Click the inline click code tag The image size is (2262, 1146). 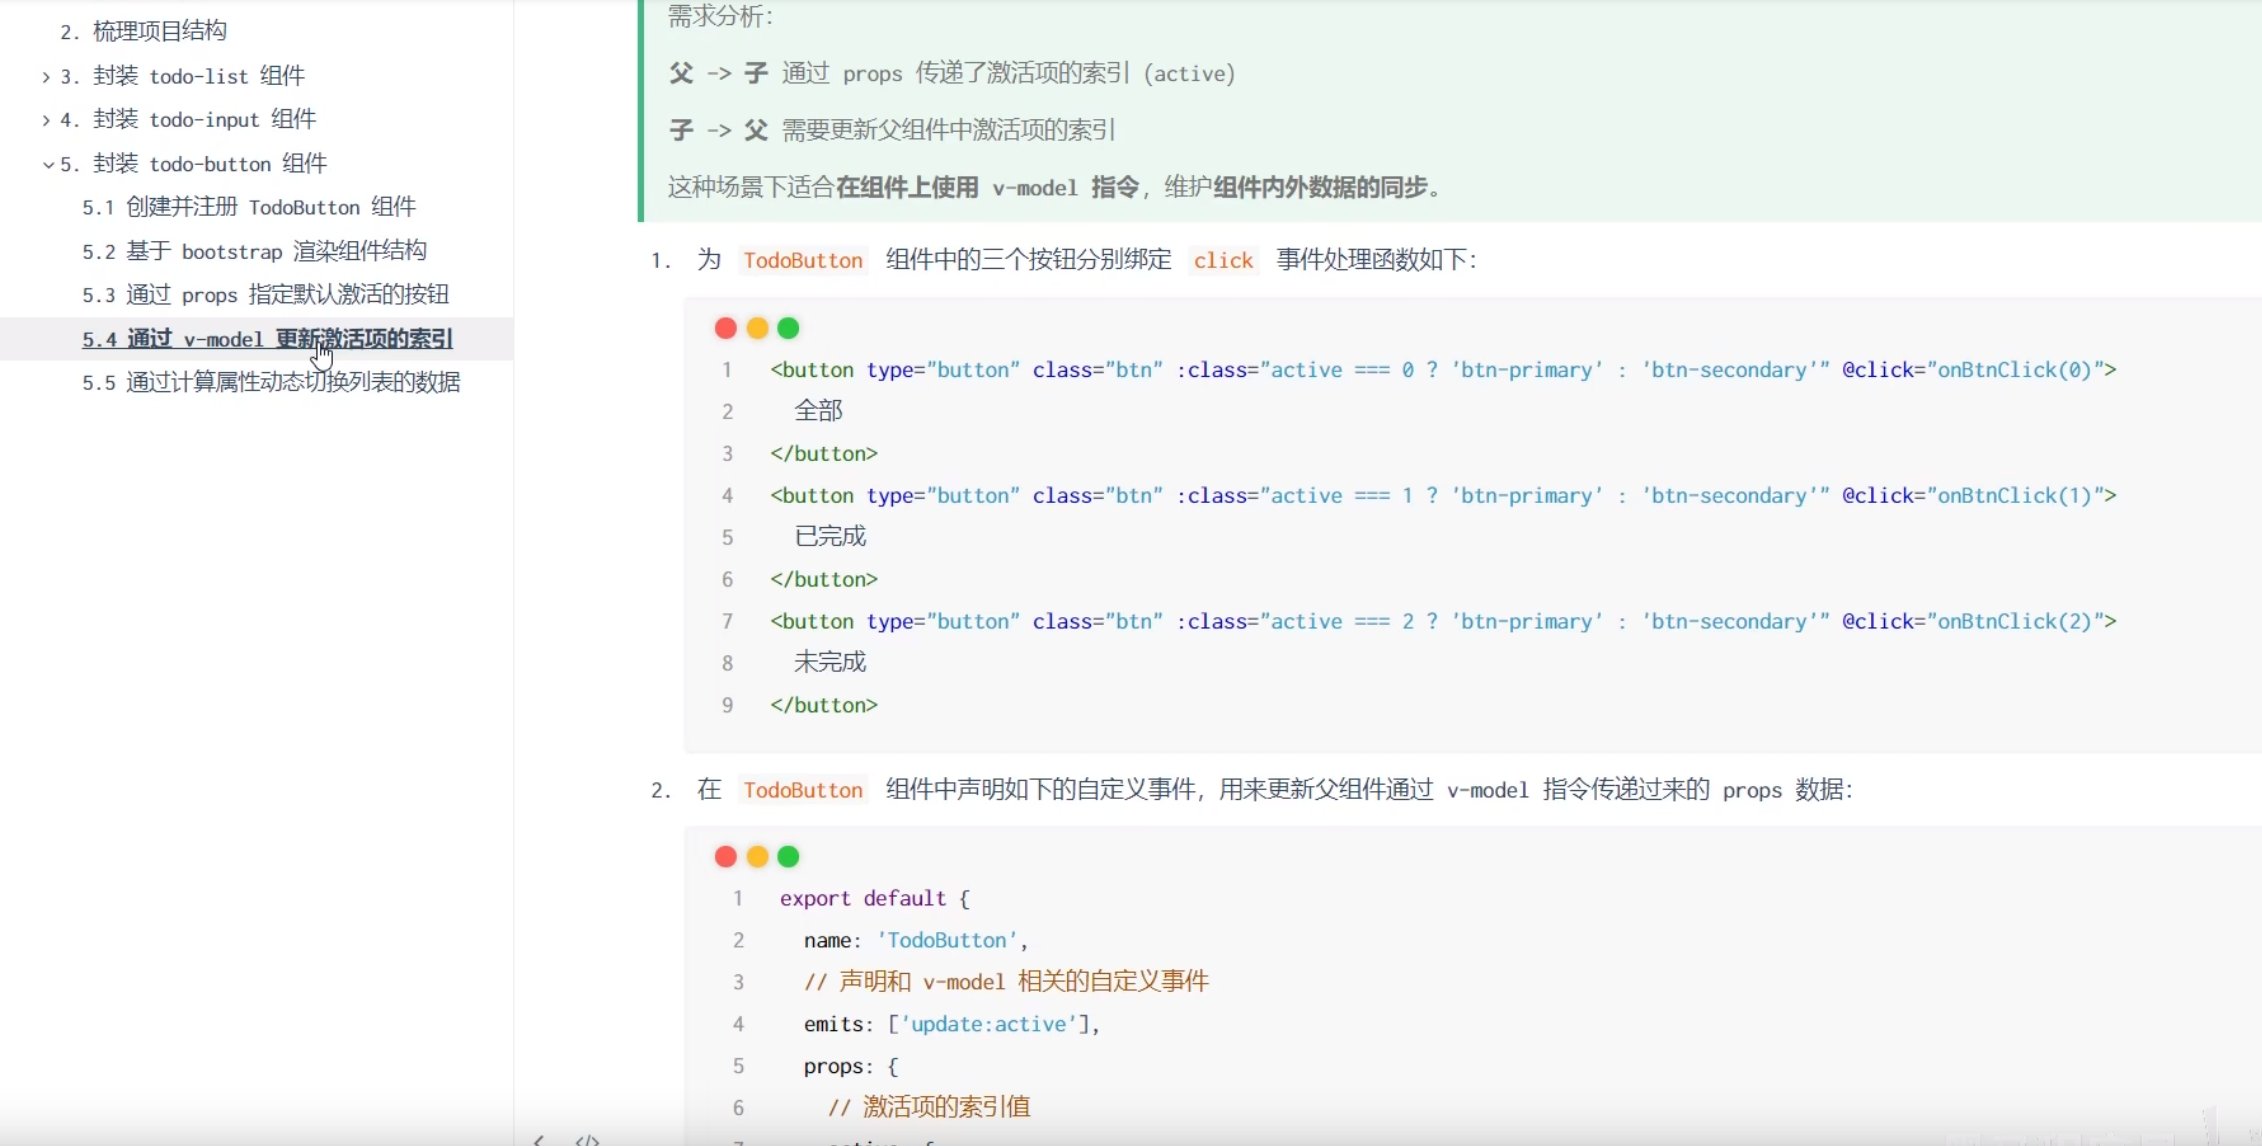coord(1222,261)
